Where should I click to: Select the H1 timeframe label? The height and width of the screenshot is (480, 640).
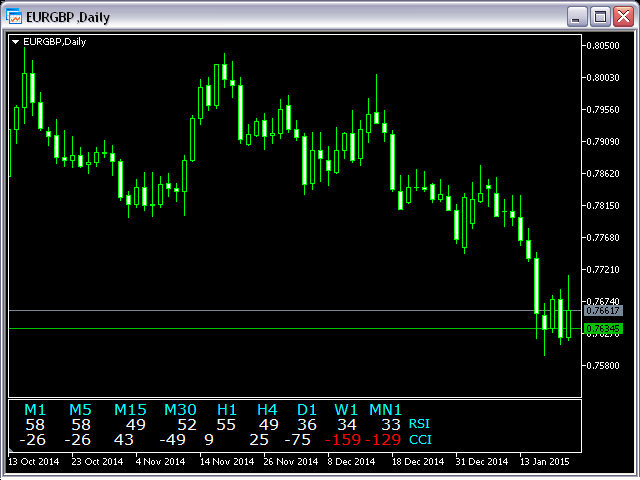pos(227,409)
